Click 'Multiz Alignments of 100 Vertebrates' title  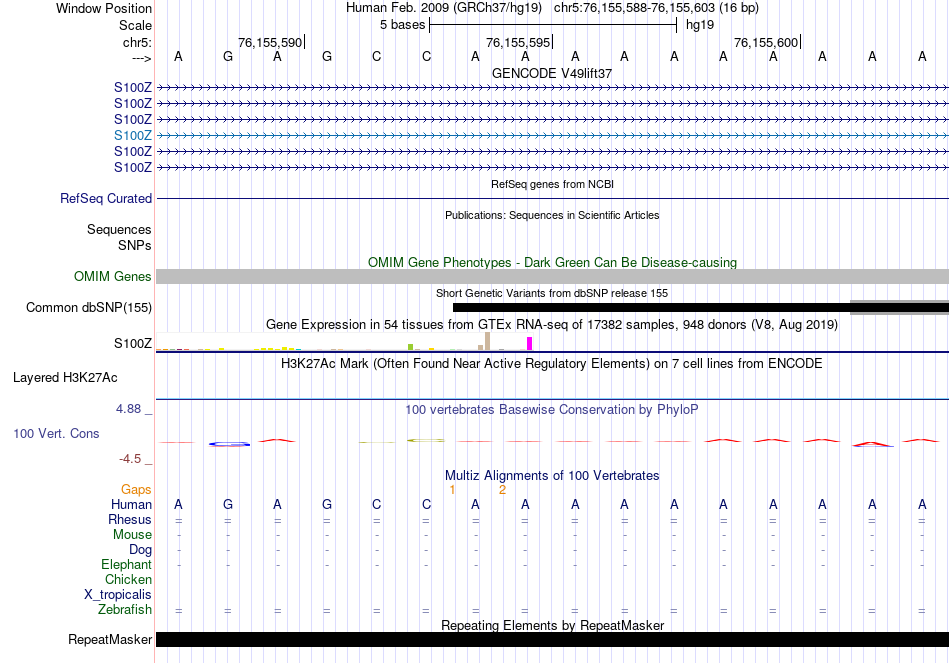tap(552, 476)
